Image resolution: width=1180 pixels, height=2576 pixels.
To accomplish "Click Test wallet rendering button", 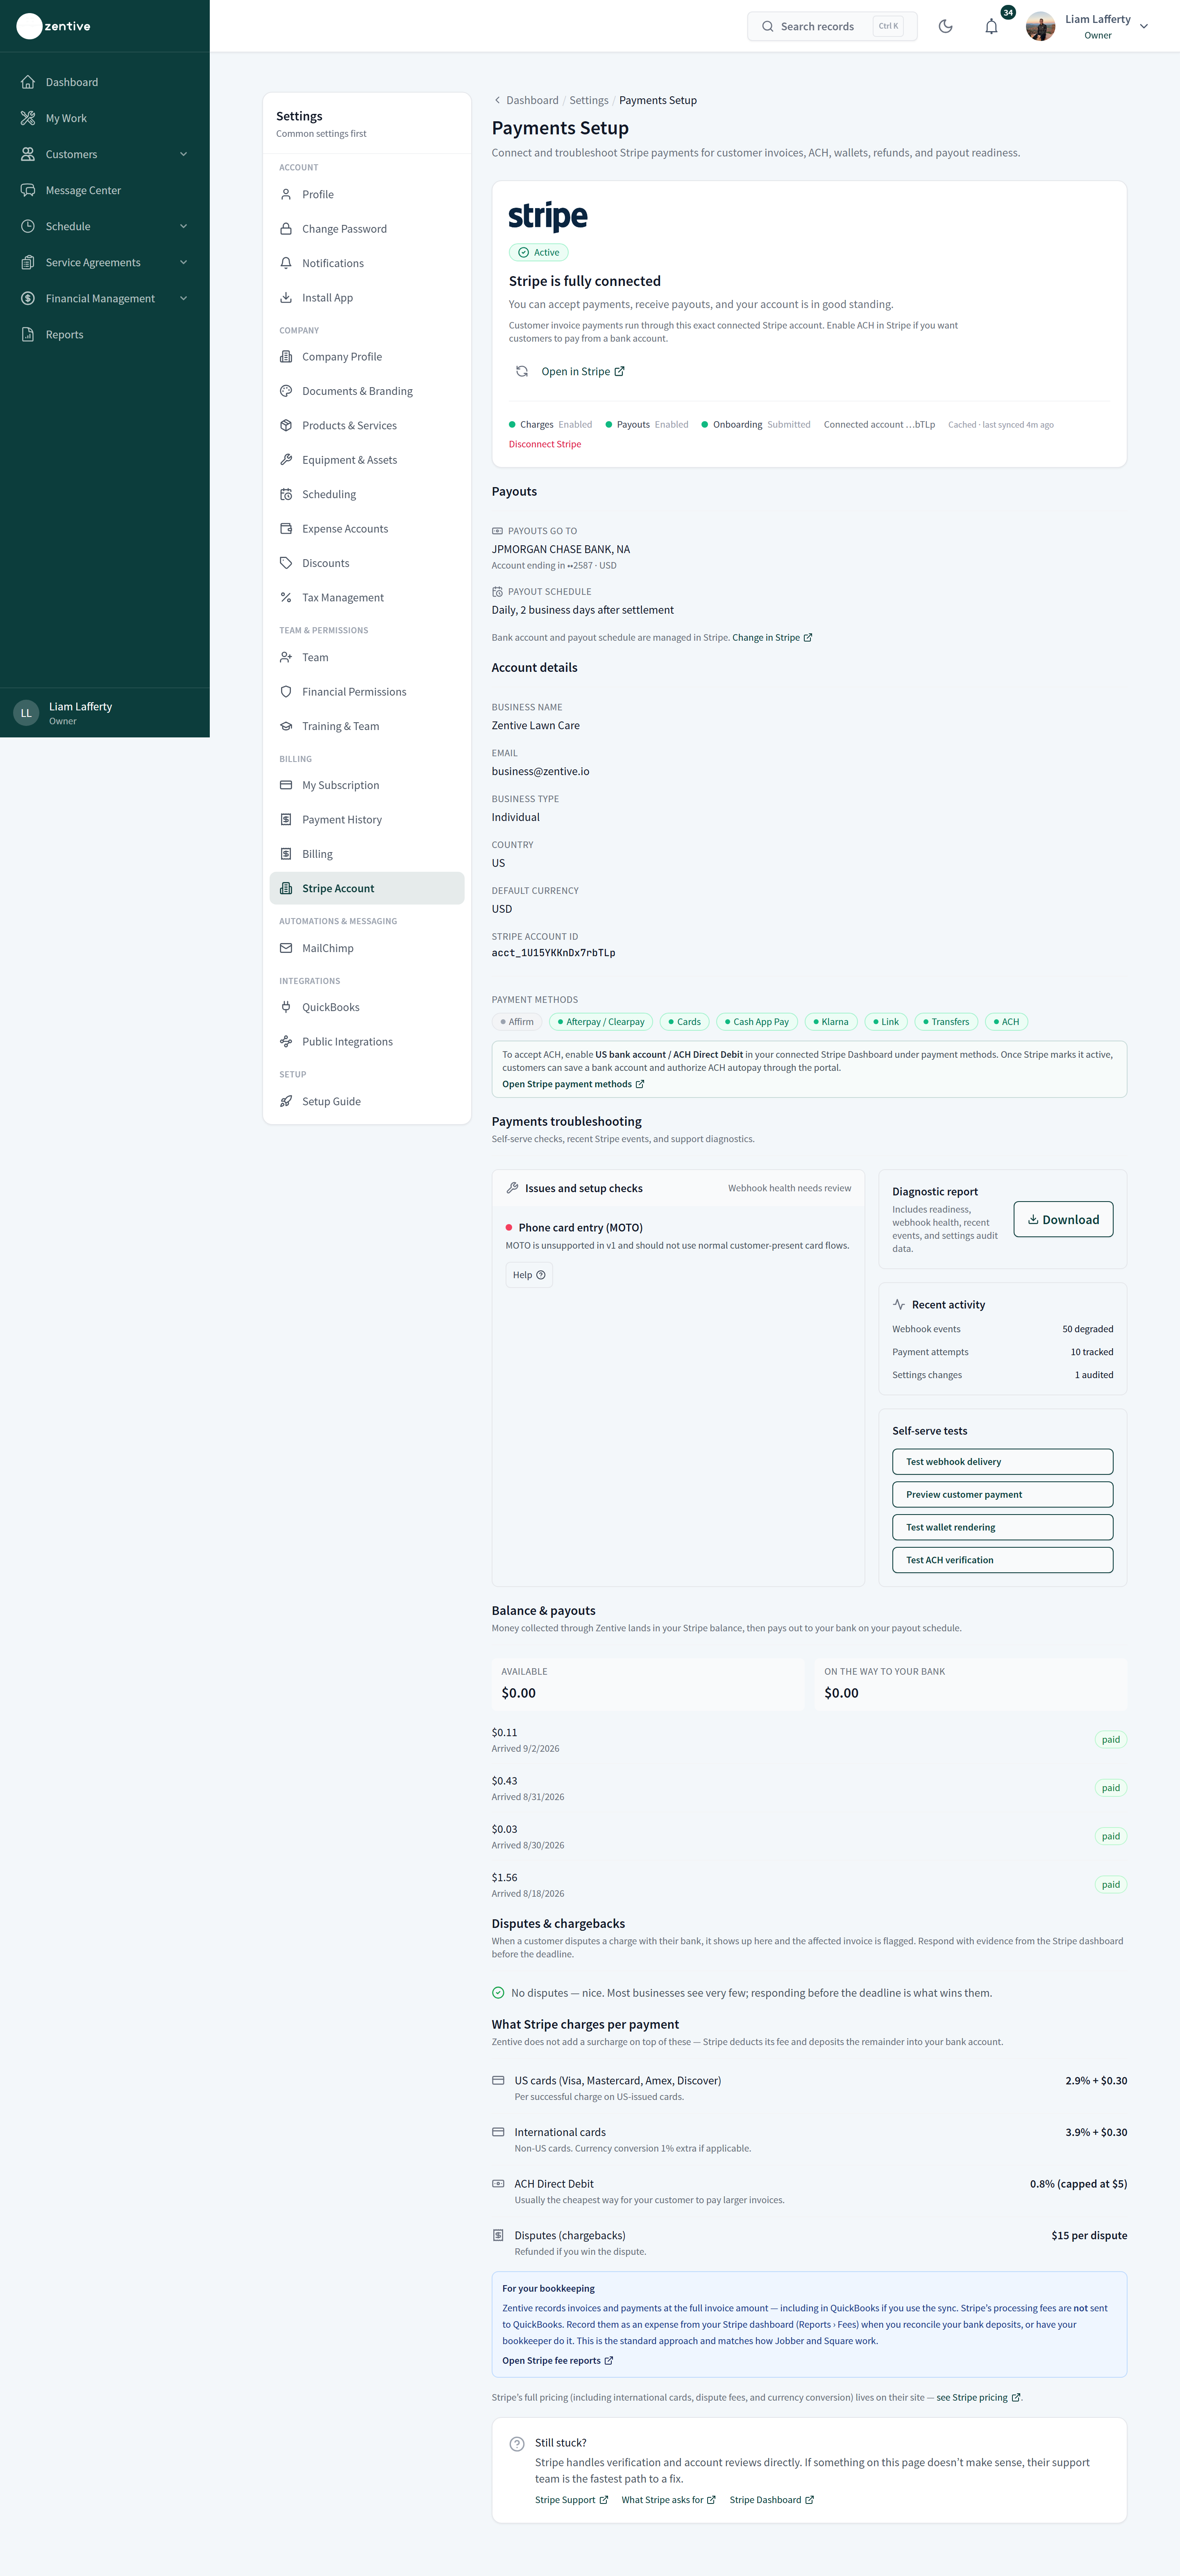I will point(1002,1527).
